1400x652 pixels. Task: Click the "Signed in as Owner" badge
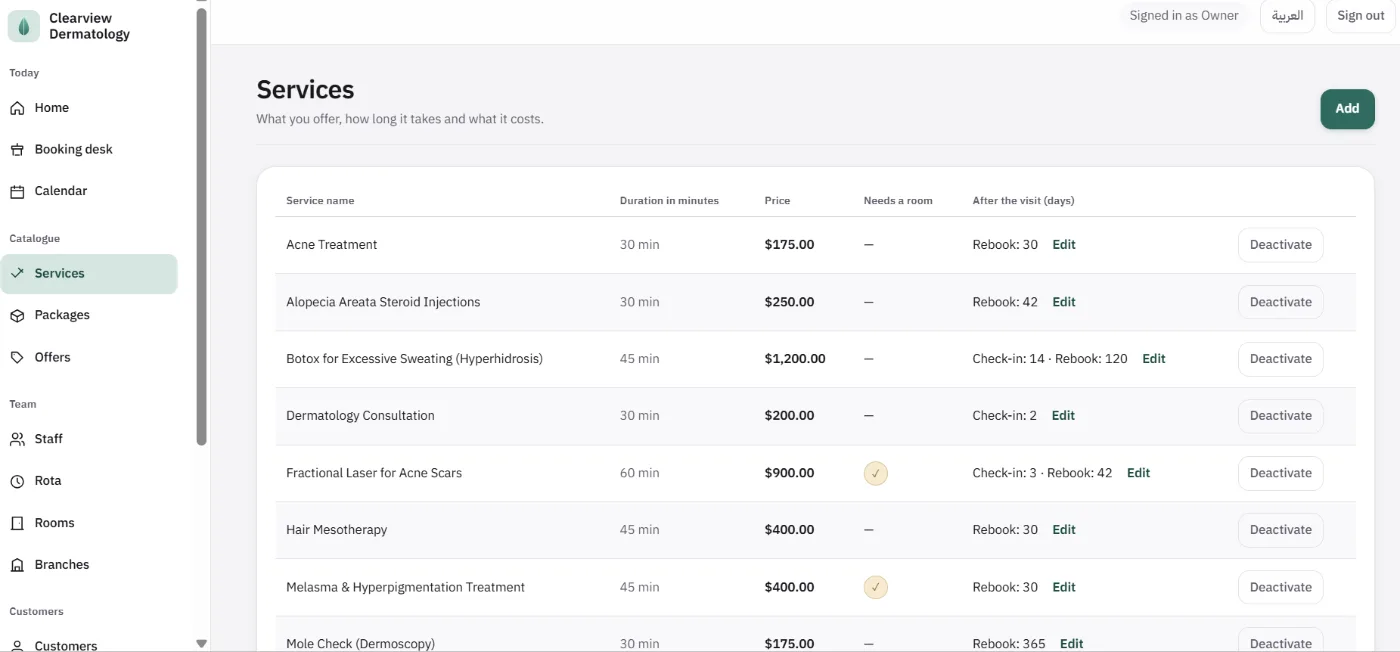(x=1184, y=16)
